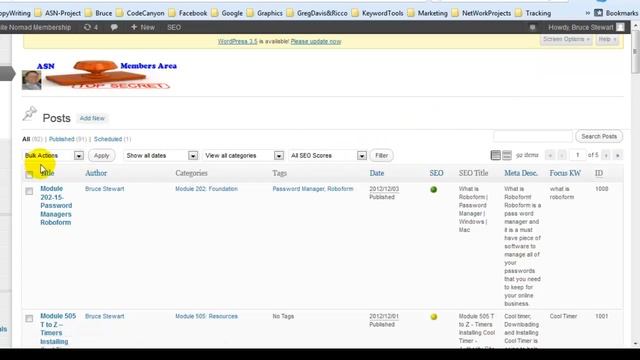Click the Filter button
Screen dimensions: 640x360
381,156
